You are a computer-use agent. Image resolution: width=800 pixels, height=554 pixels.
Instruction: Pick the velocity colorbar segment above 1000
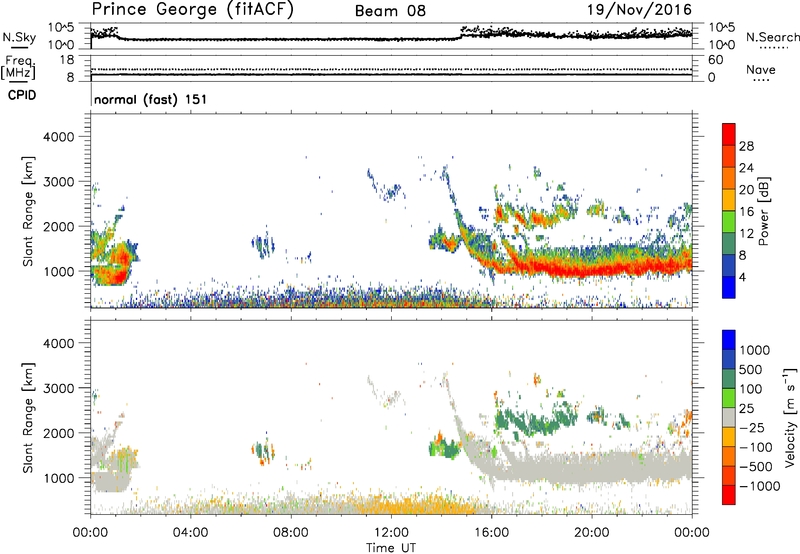[x=729, y=340]
